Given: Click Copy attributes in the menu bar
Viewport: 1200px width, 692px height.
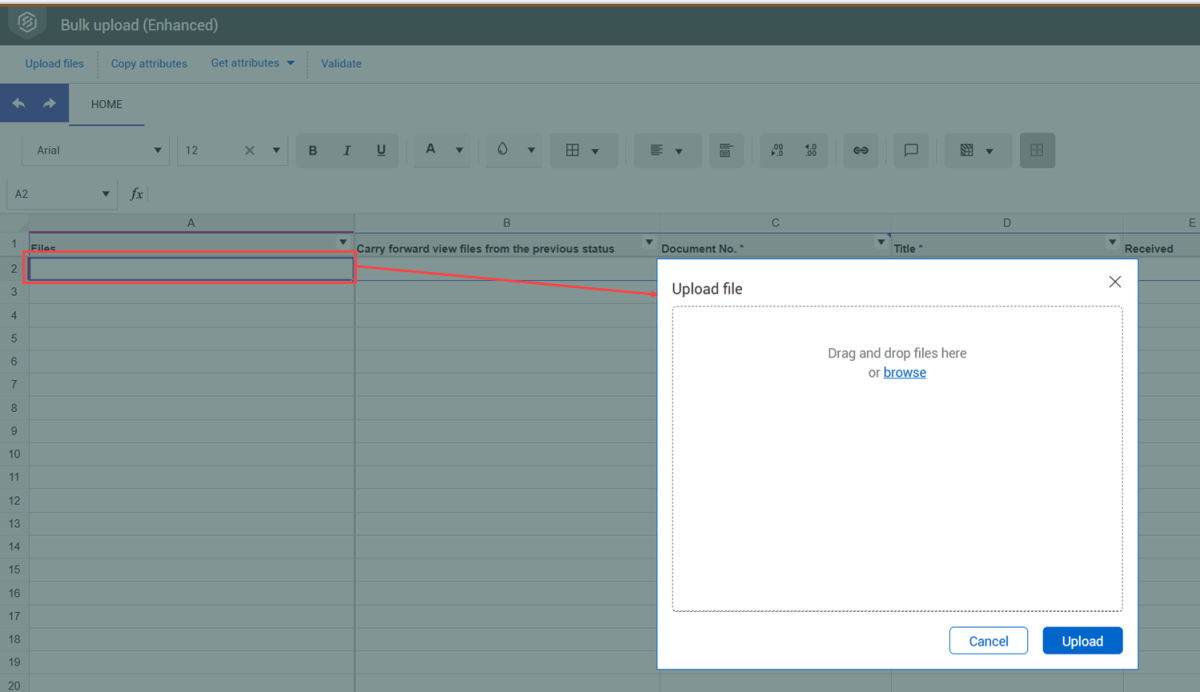Looking at the screenshot, I should (x=149, y=64).
